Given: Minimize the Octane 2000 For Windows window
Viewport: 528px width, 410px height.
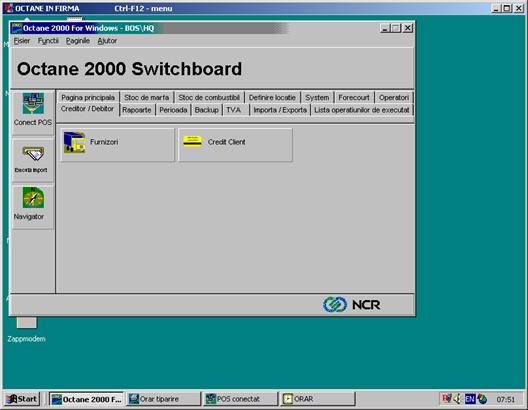Looking at the screenshot, I should pyautogui.click(x=385, y=28).
